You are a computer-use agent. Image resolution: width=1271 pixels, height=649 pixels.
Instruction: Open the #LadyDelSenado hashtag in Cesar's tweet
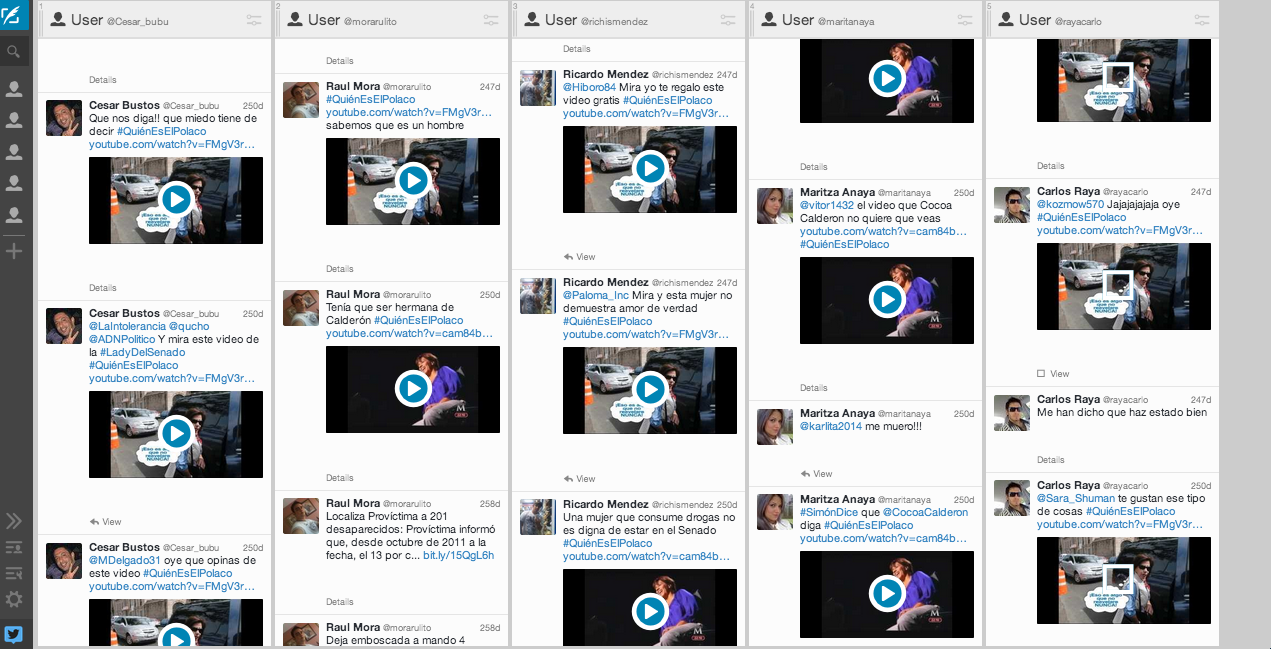(143, 353)
